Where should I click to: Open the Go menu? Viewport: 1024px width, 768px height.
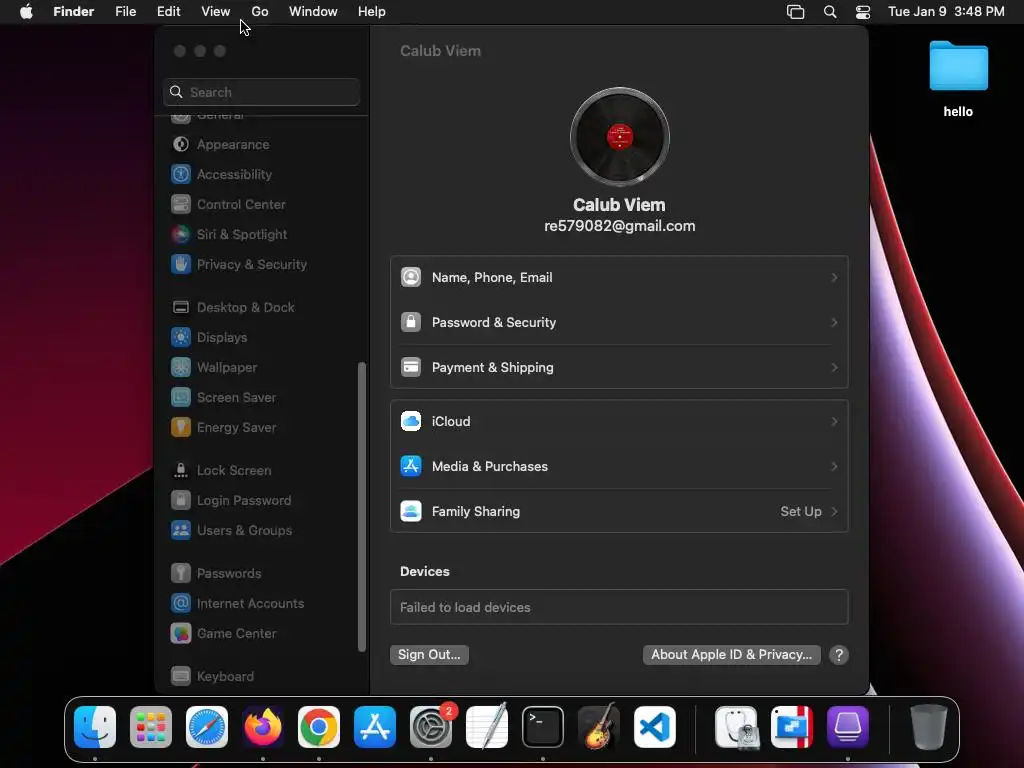point(260,12)
